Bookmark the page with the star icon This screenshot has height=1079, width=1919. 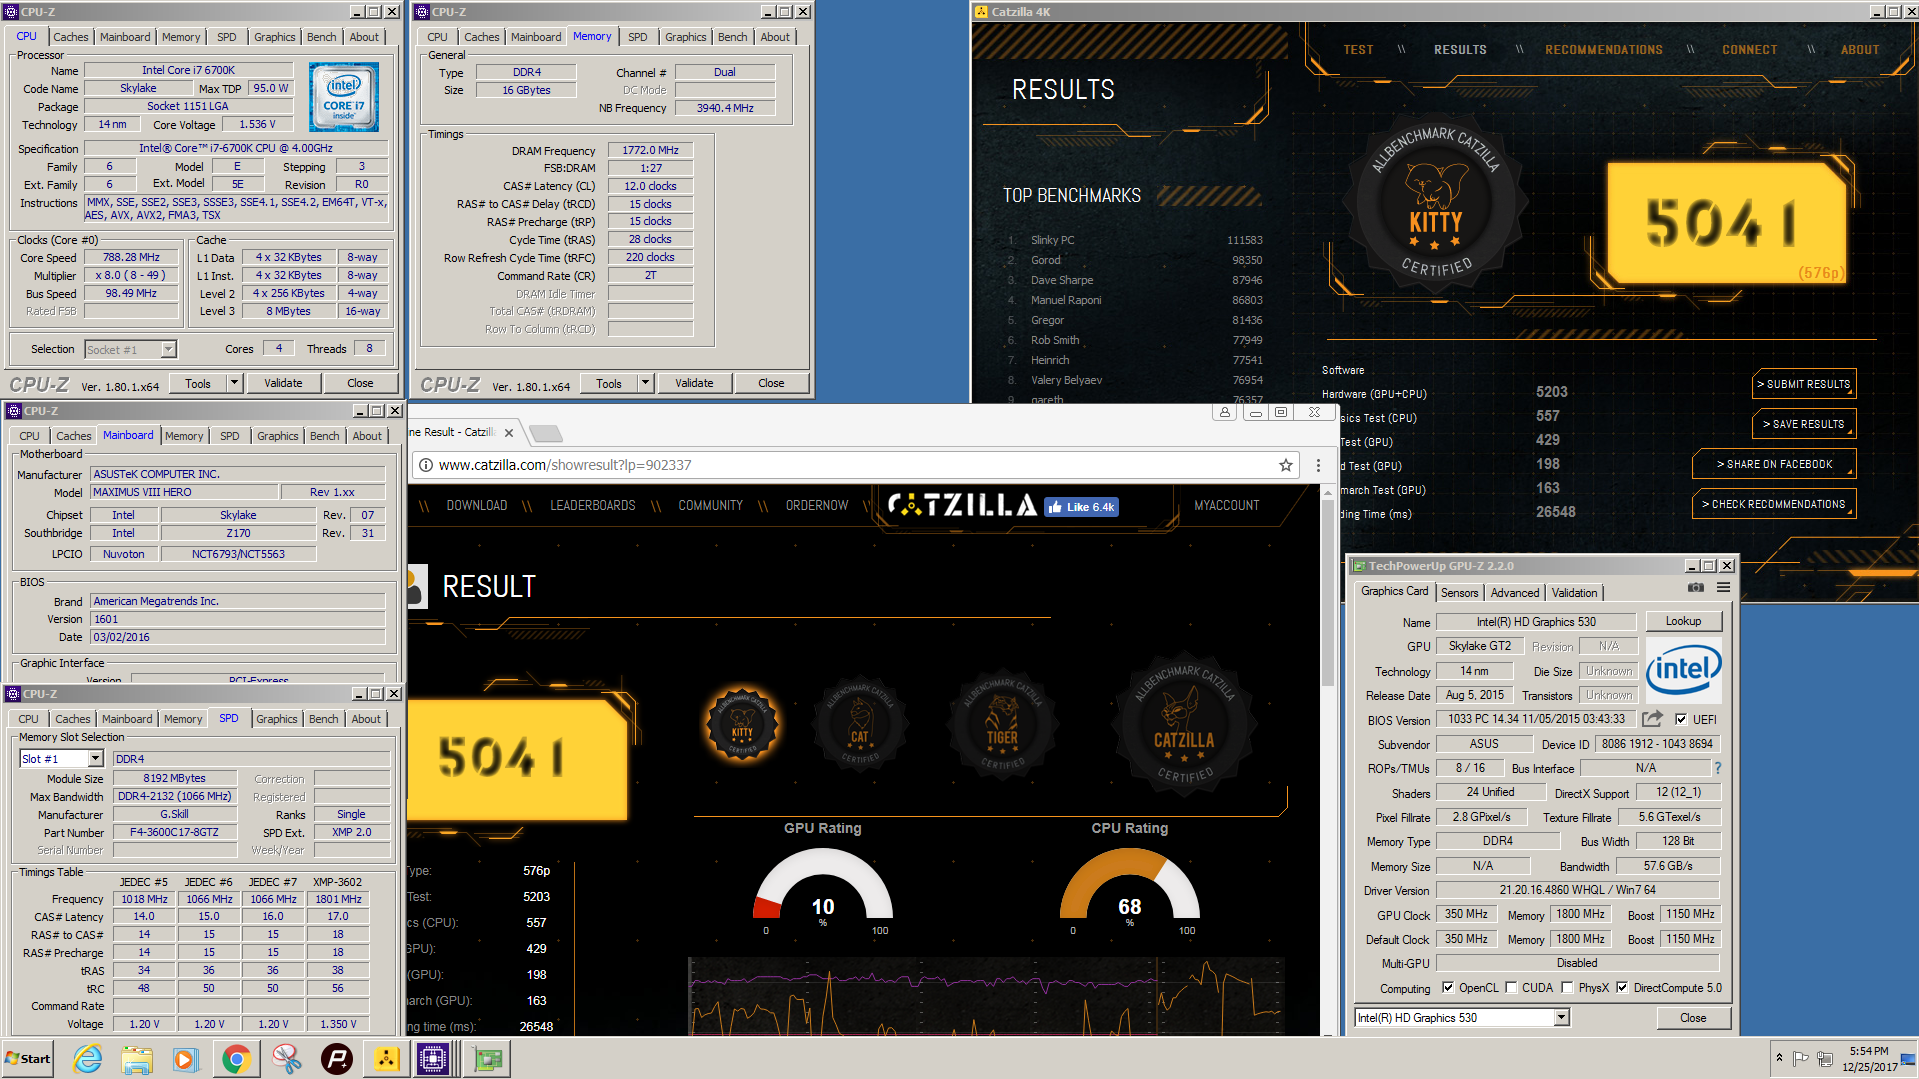[1285, 465]
